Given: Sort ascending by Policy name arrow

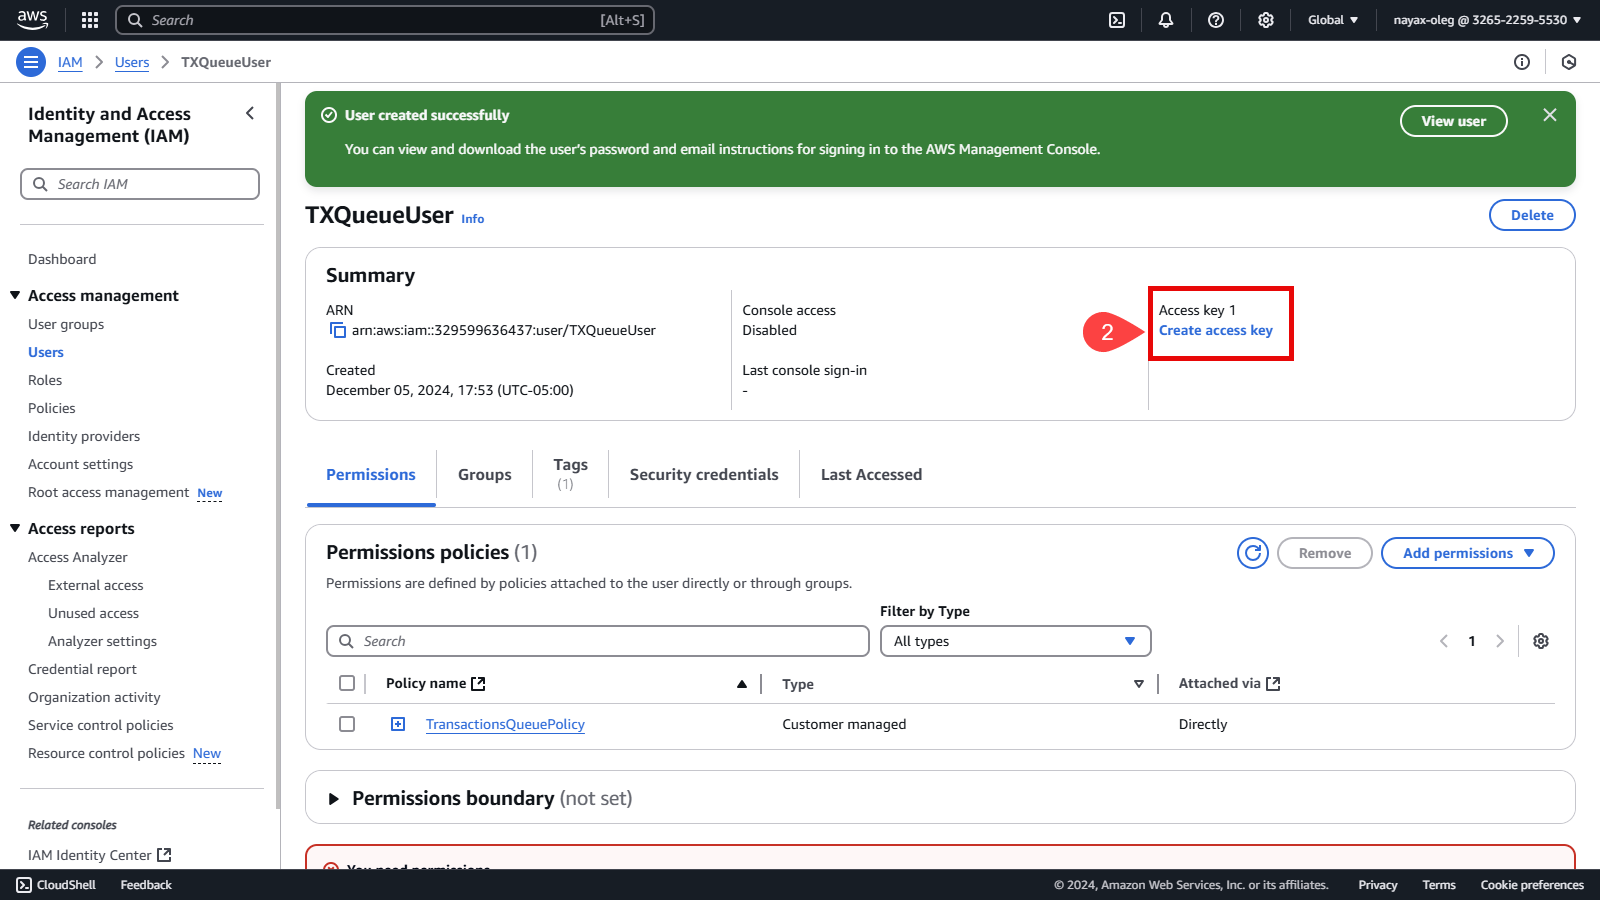Looking at the screenshot, I should click(x=742, y=684).
